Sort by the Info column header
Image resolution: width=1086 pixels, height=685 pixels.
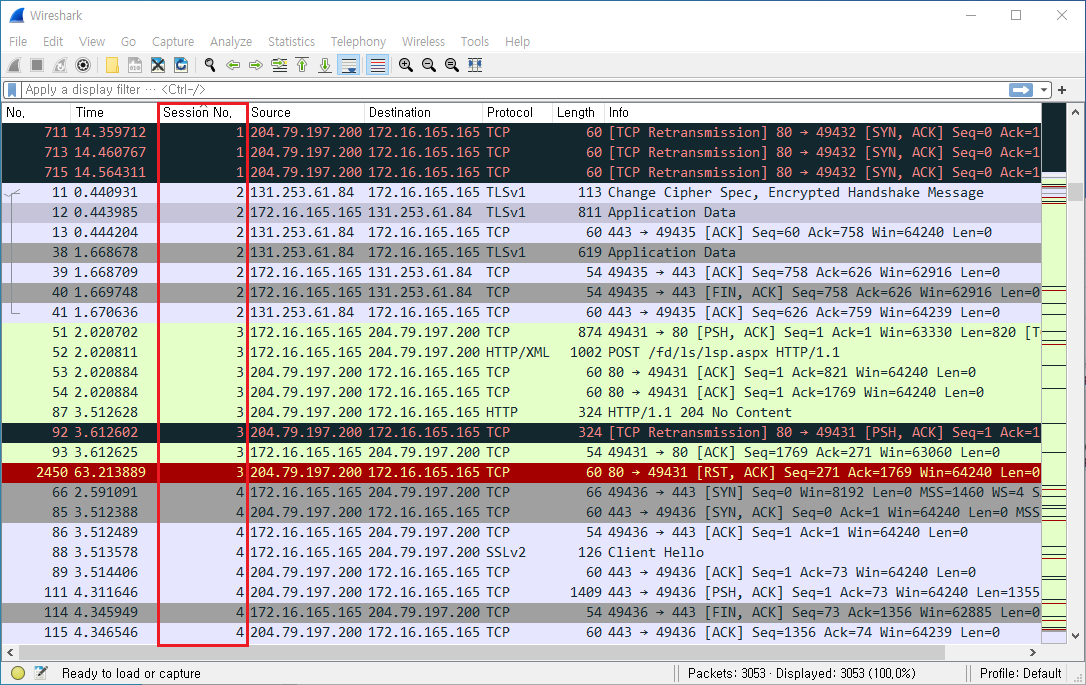(823, 112)
